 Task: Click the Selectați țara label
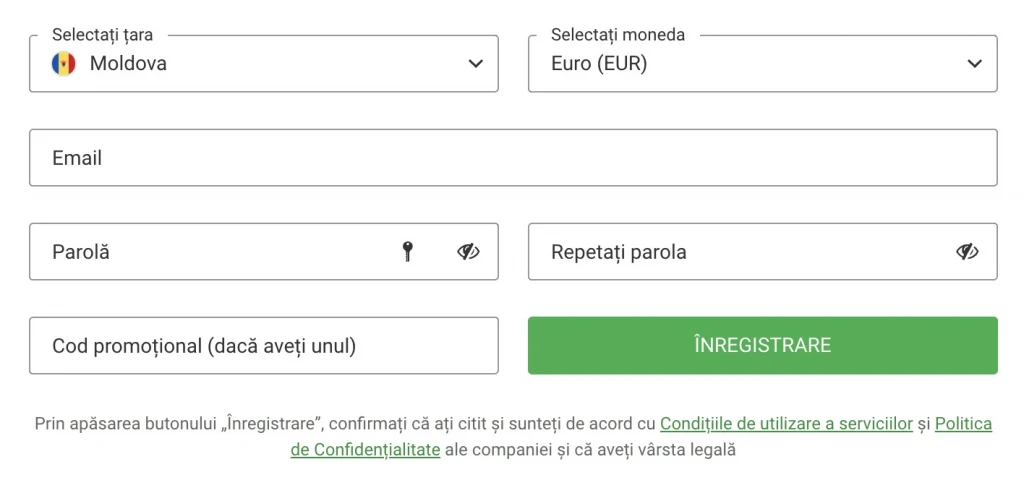click(103, 35)
